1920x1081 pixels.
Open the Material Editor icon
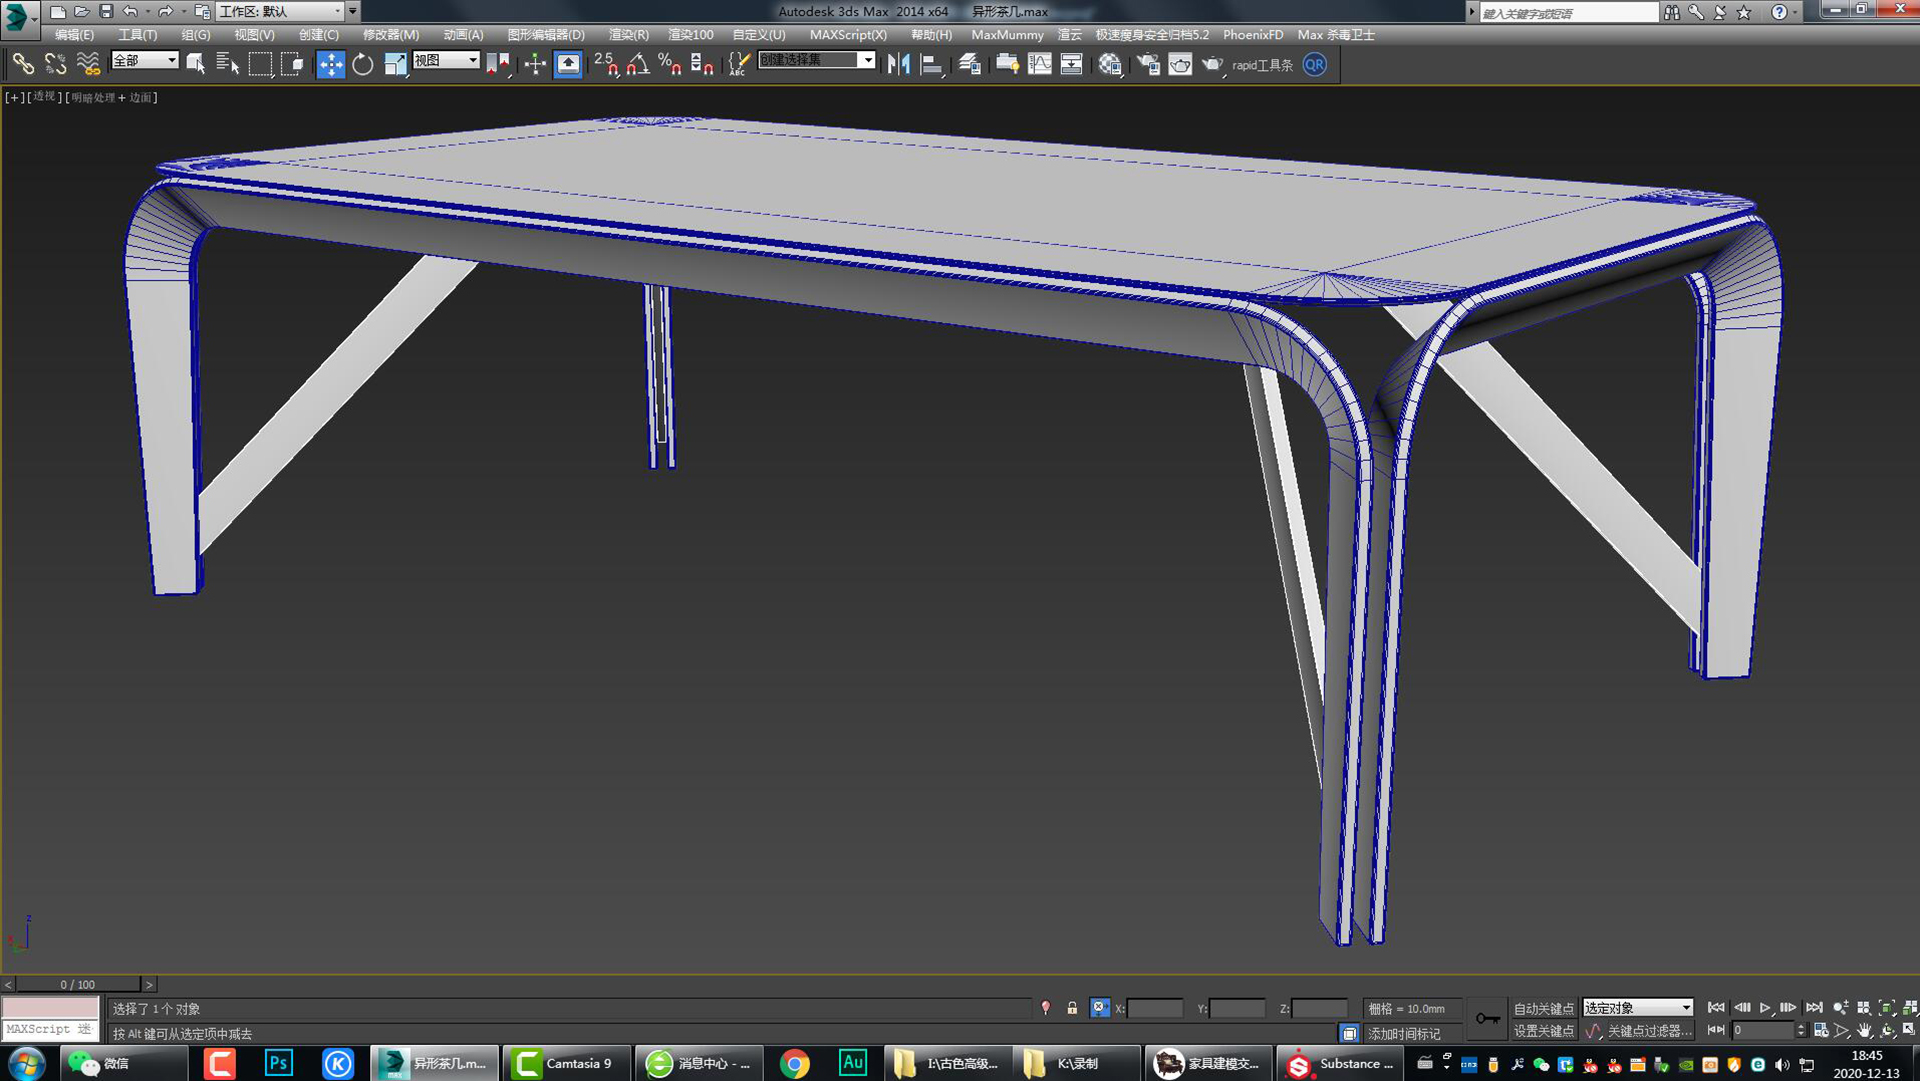click(x=1110, y=64)
